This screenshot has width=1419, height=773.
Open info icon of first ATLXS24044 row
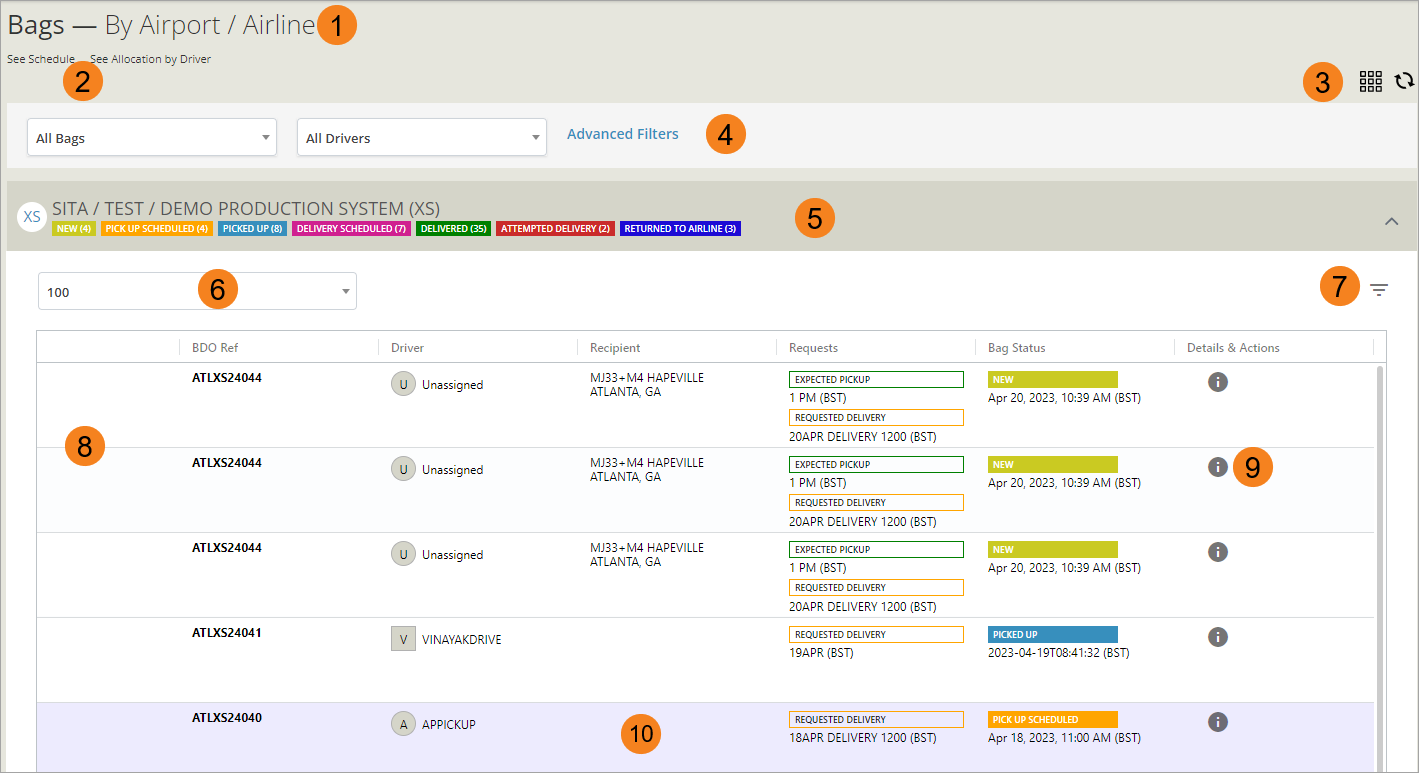click(x=1217, y=381)
